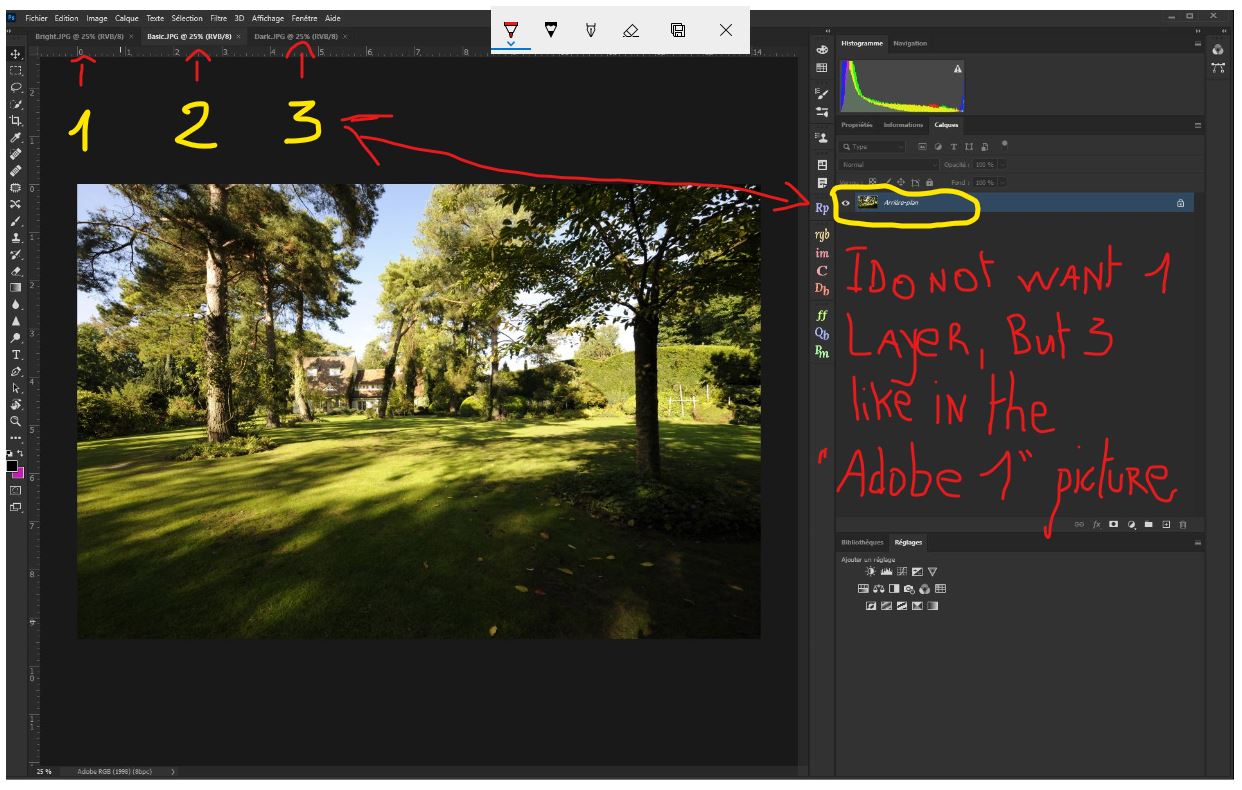Hide the Arrière-plan layer
This screenshot has width=1242, height=790.
(x=845, y=203)
